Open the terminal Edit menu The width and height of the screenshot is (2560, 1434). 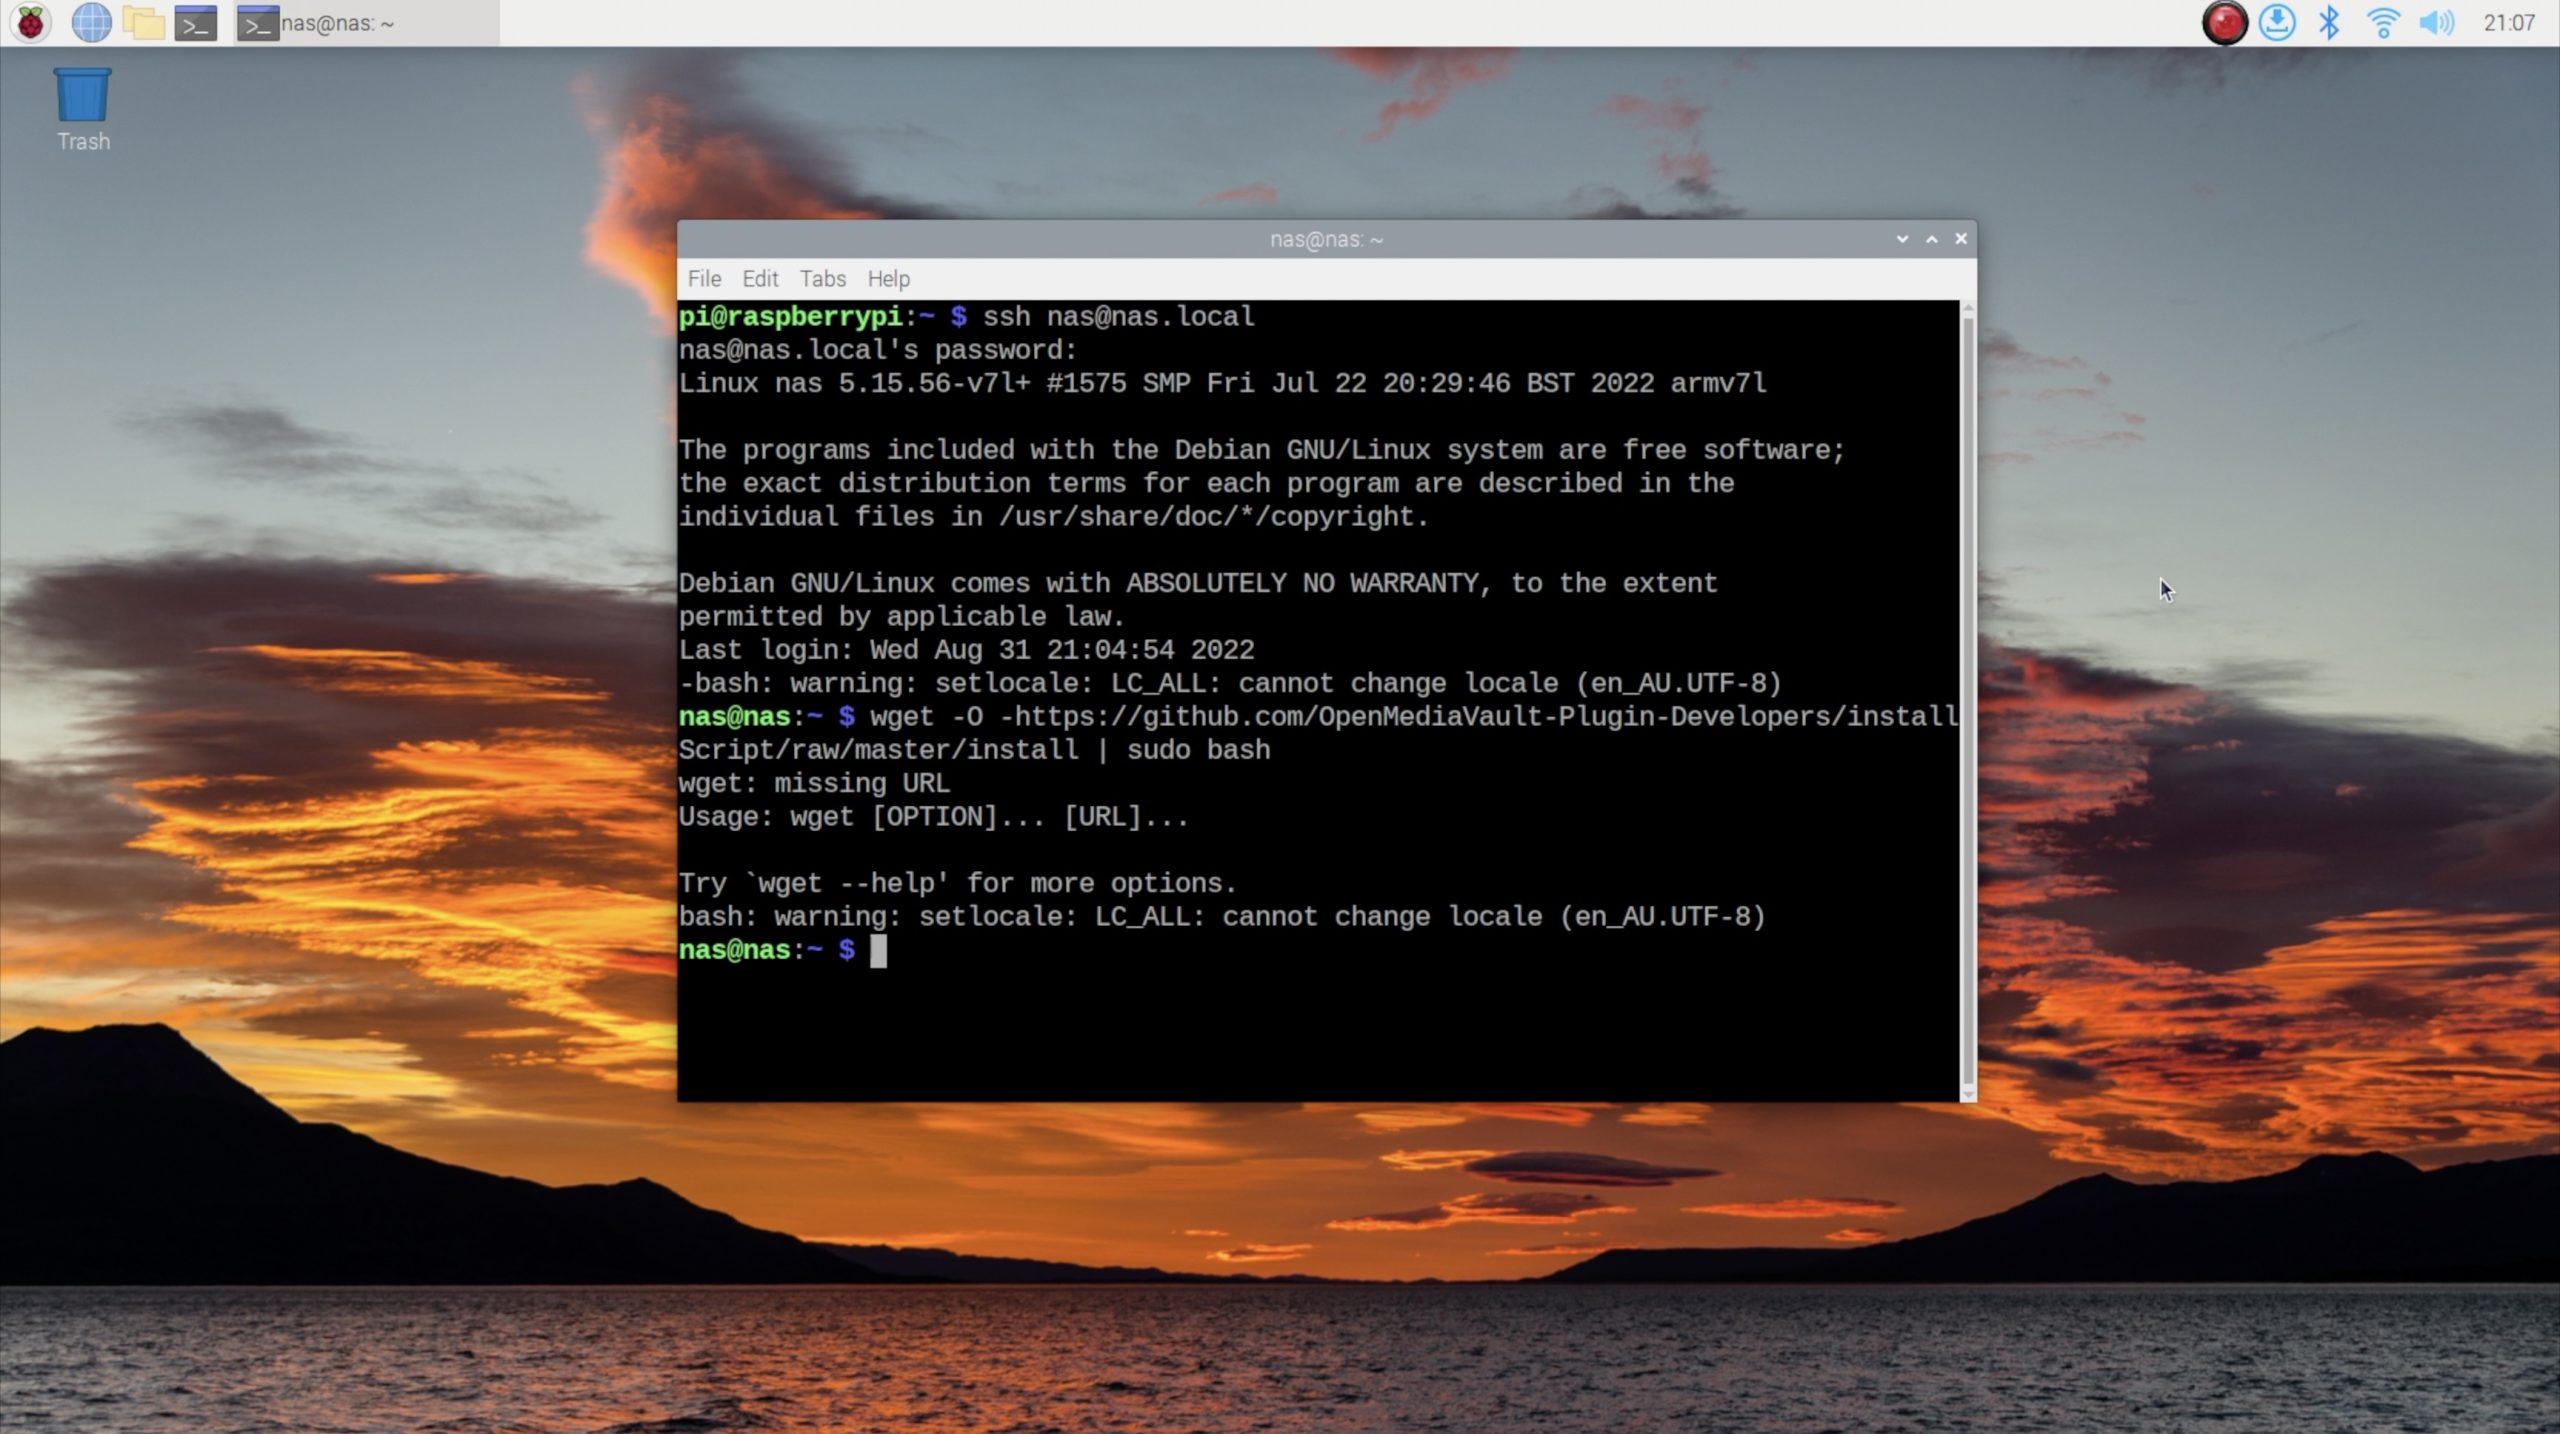coord(760,279)
